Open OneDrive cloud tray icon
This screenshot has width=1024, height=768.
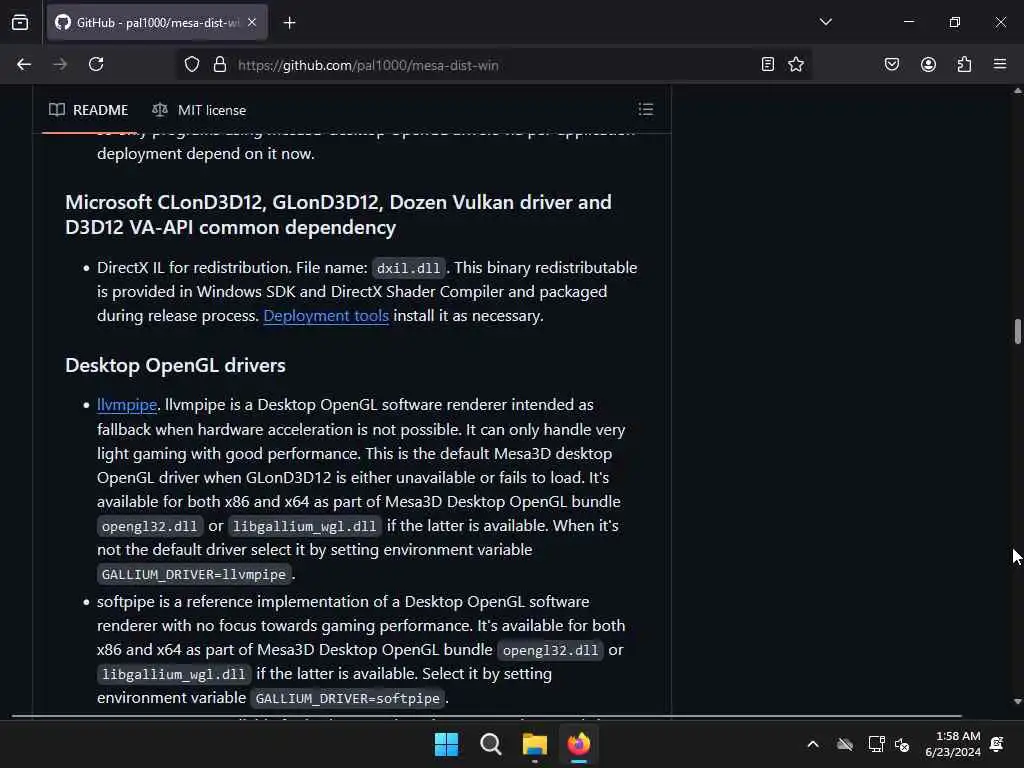tap(845, 744)
